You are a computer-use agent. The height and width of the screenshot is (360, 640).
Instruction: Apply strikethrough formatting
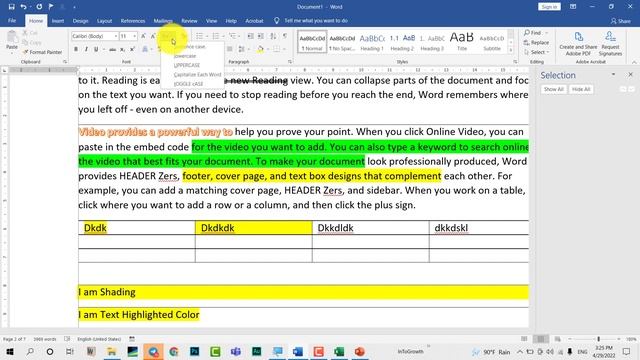(112, 49)
